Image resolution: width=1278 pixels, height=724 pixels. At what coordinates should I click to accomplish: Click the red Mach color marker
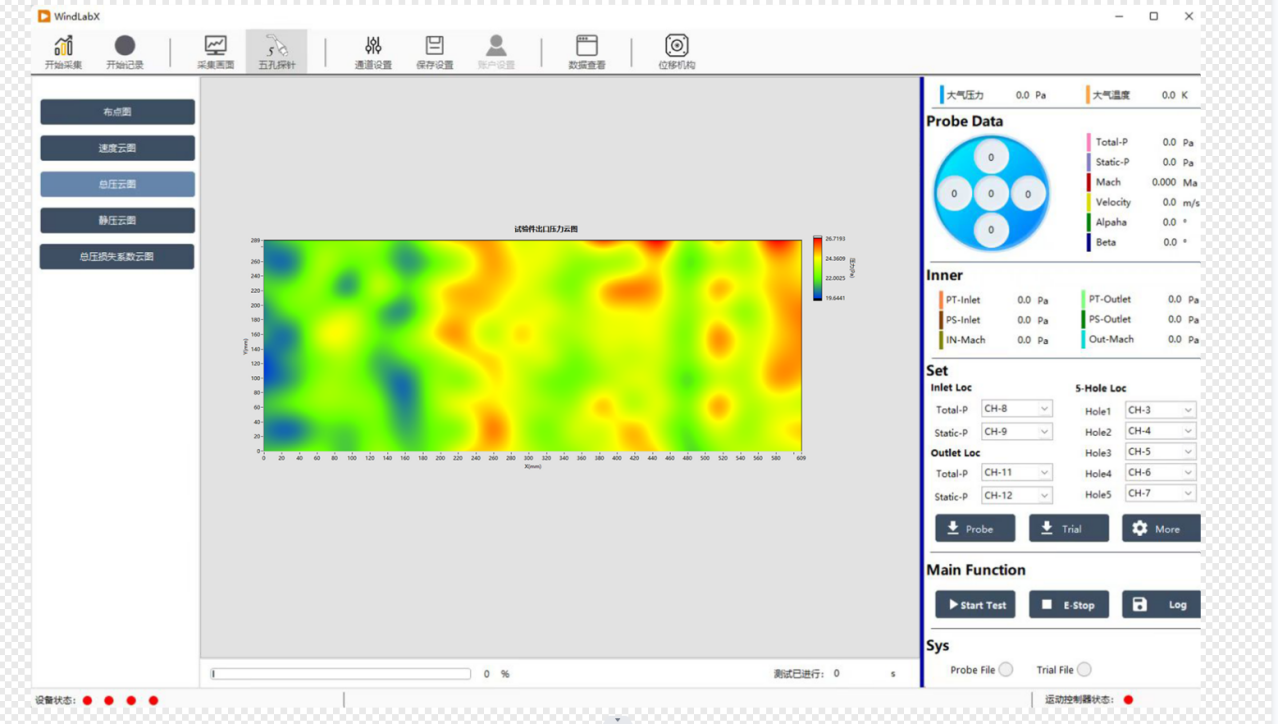click(1089, 182)
